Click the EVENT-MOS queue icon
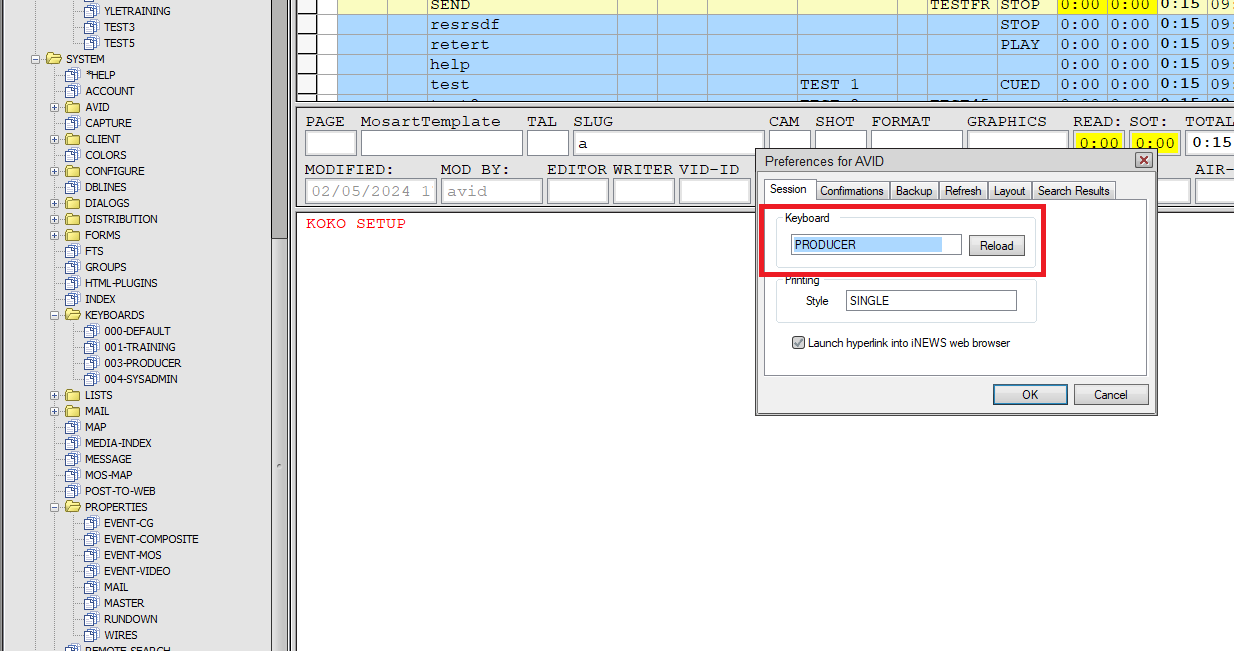Screen dimensions: 1234x651 click(92, 555)
